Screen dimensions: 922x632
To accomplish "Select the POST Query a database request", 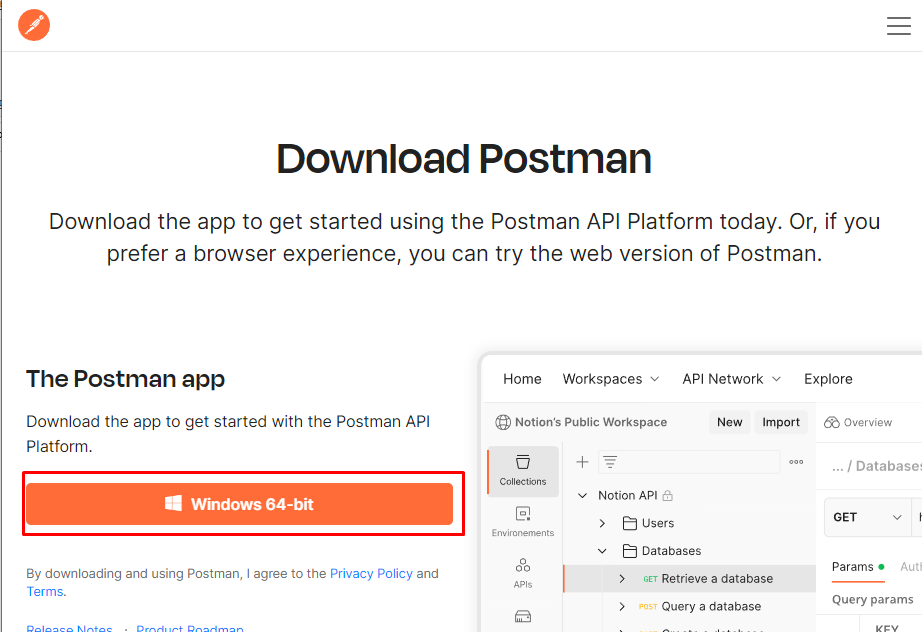I will [x=700, y=606].
